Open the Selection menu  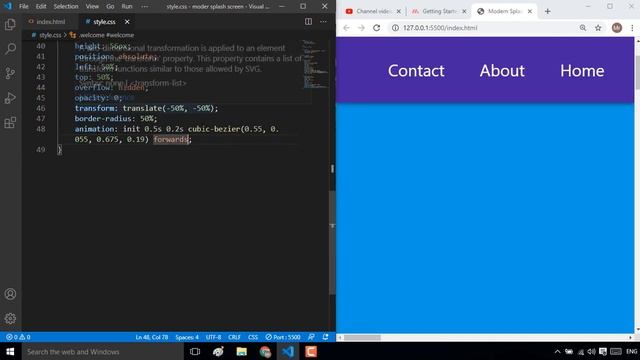pos(66,7)
